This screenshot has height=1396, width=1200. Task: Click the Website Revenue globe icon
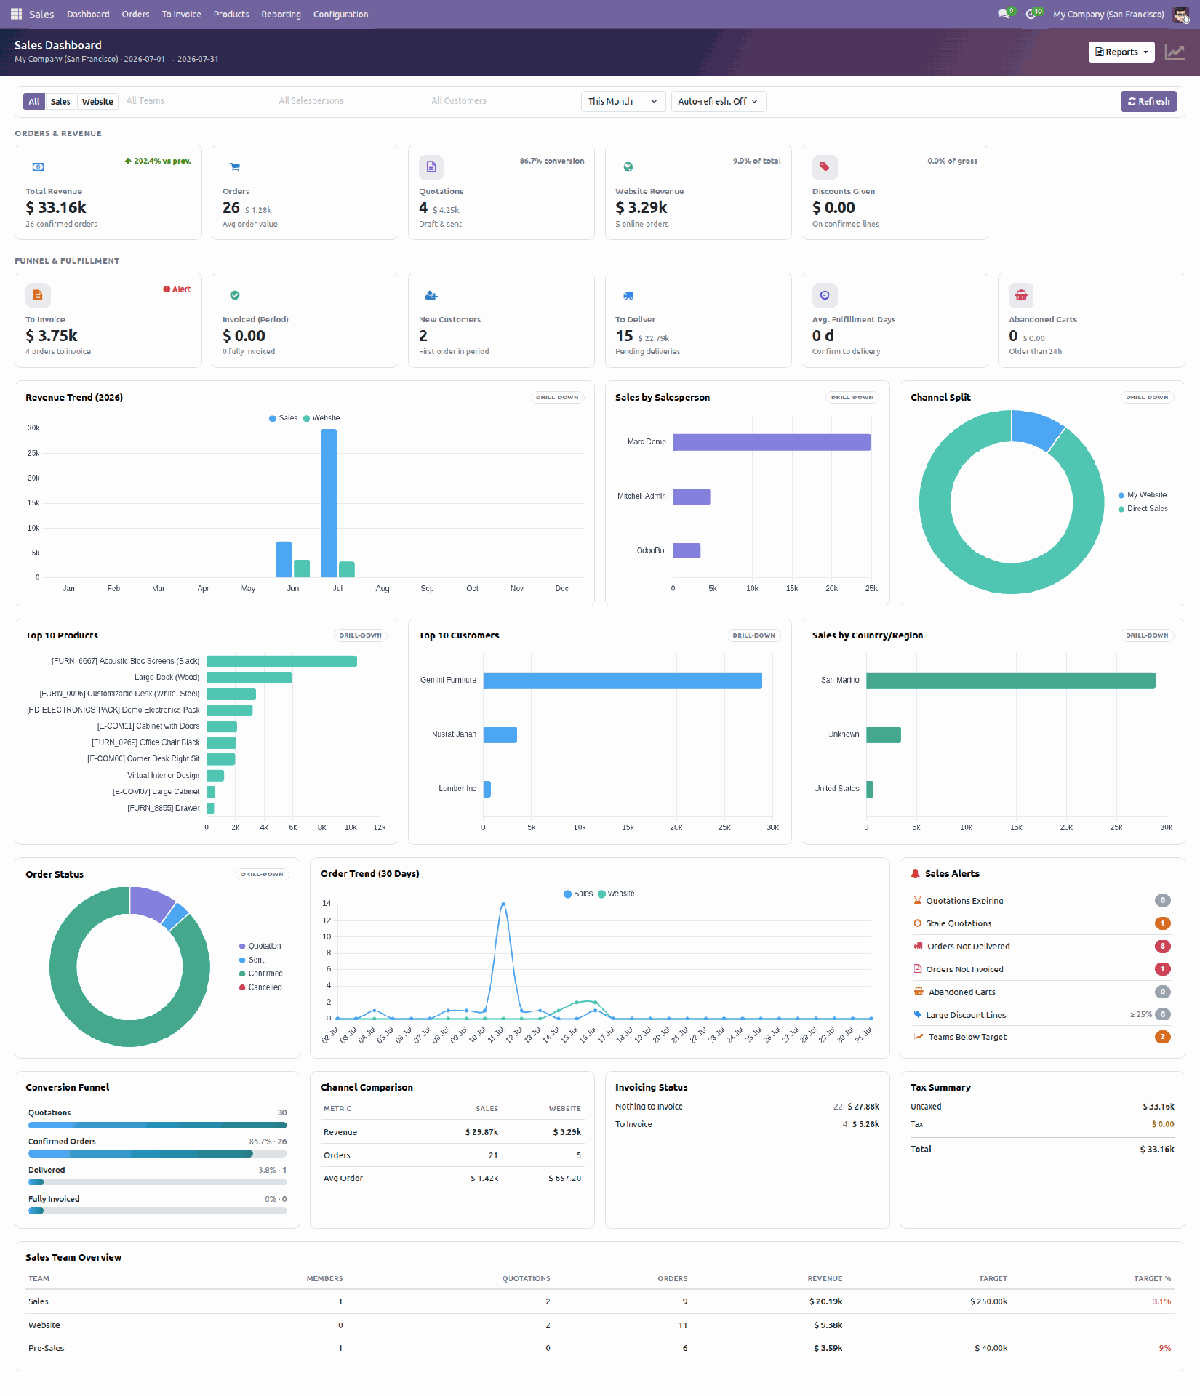[x=628, y=167]
